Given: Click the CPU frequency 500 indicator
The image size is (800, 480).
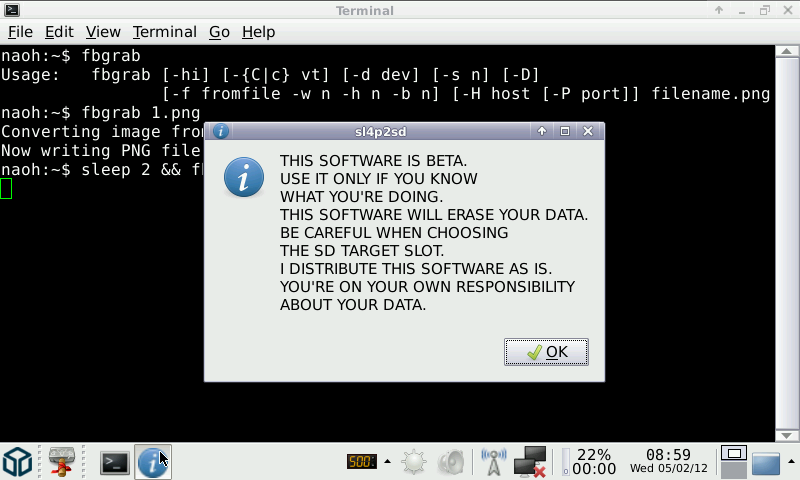Looking at the screenshot, I should click(x=360, y=462).
